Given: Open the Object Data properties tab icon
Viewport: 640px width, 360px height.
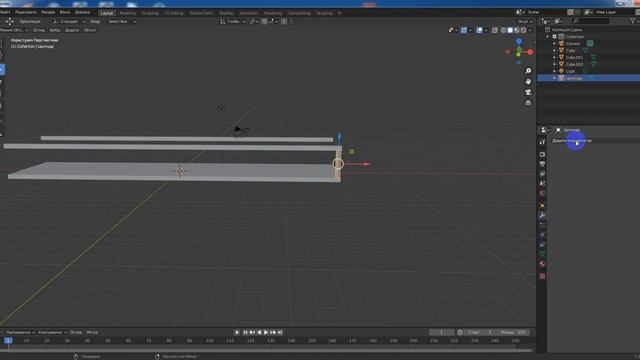Looking at the screenshot, I should click(x=542, y=254).
